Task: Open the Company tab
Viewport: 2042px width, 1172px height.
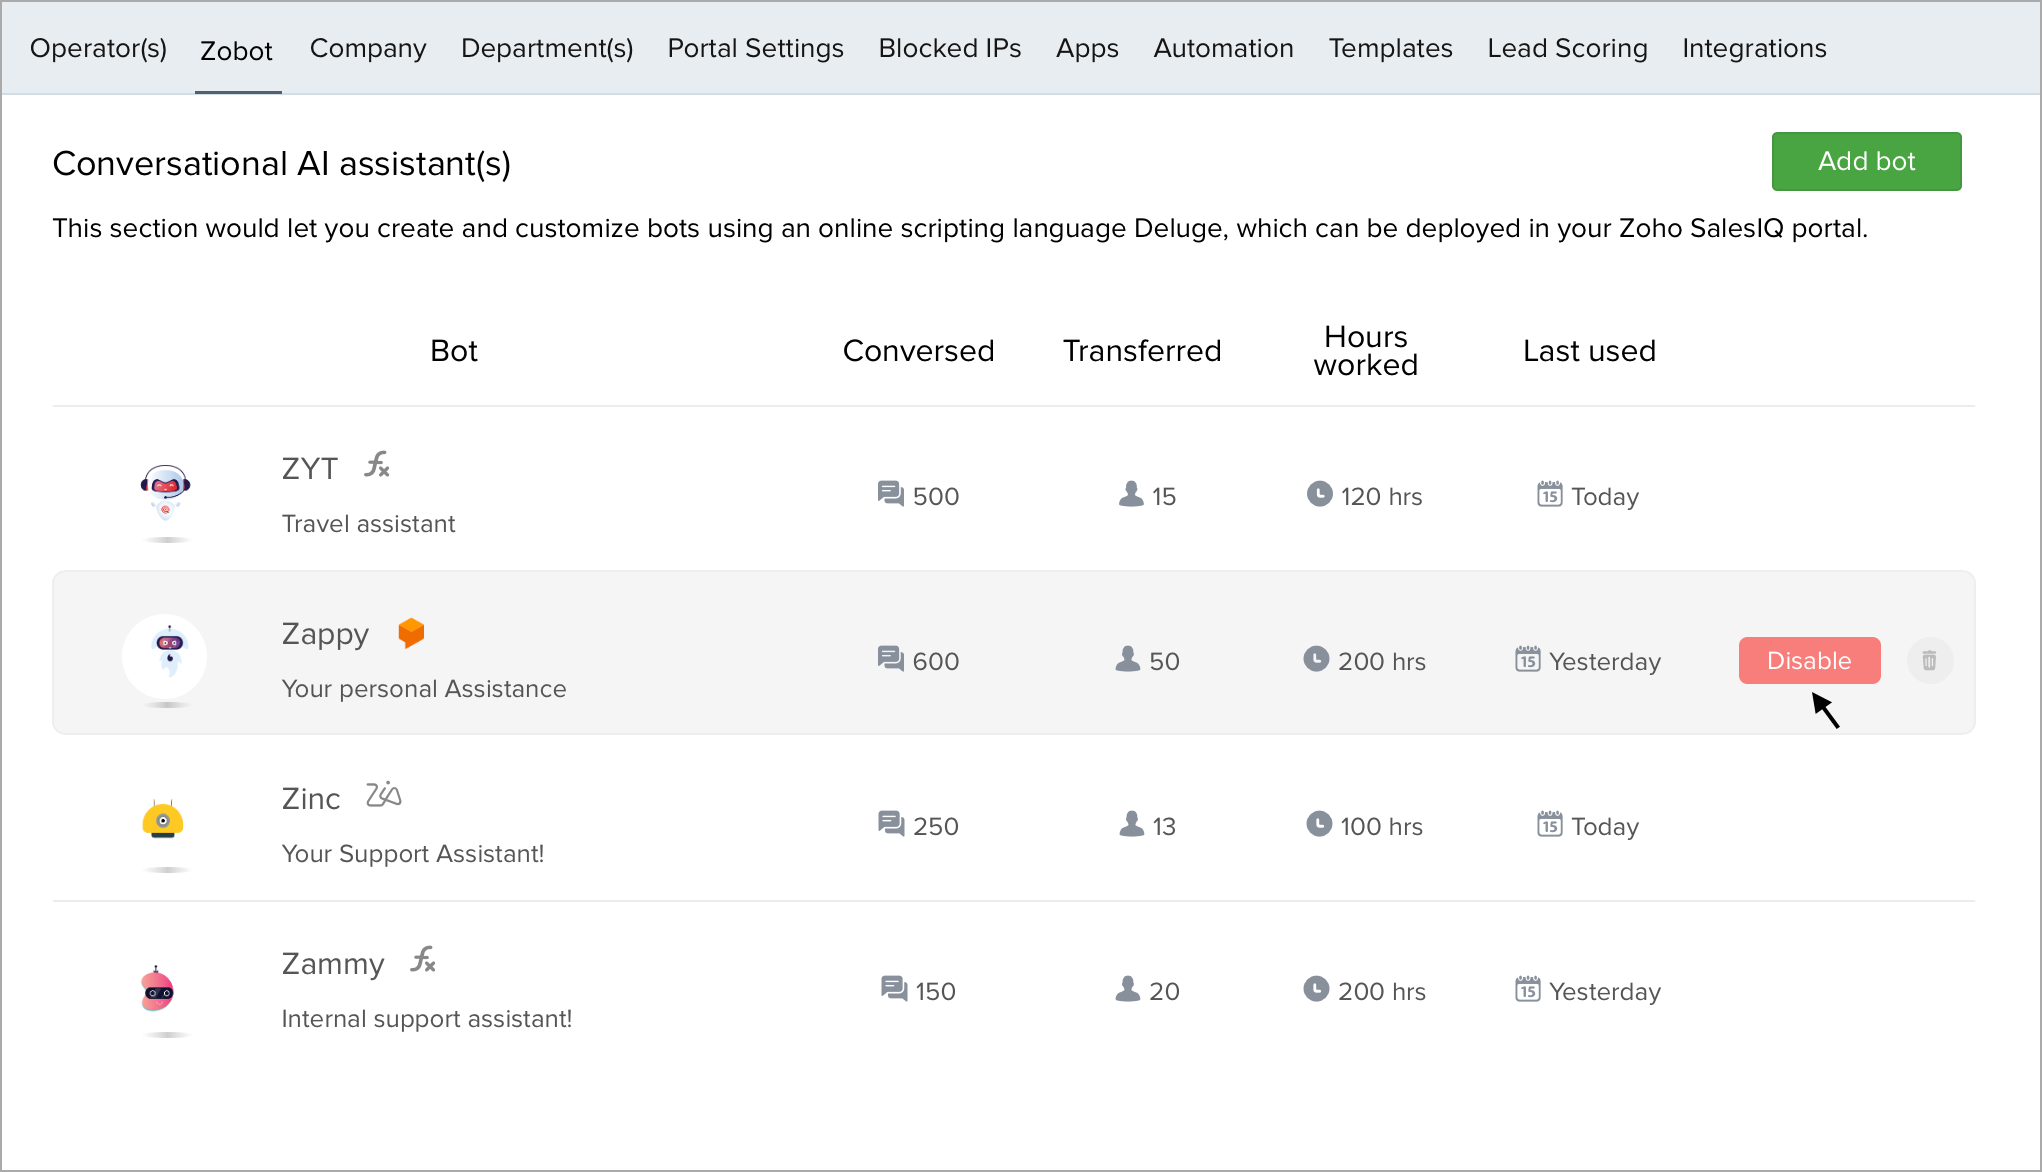Action: point(368,48)
